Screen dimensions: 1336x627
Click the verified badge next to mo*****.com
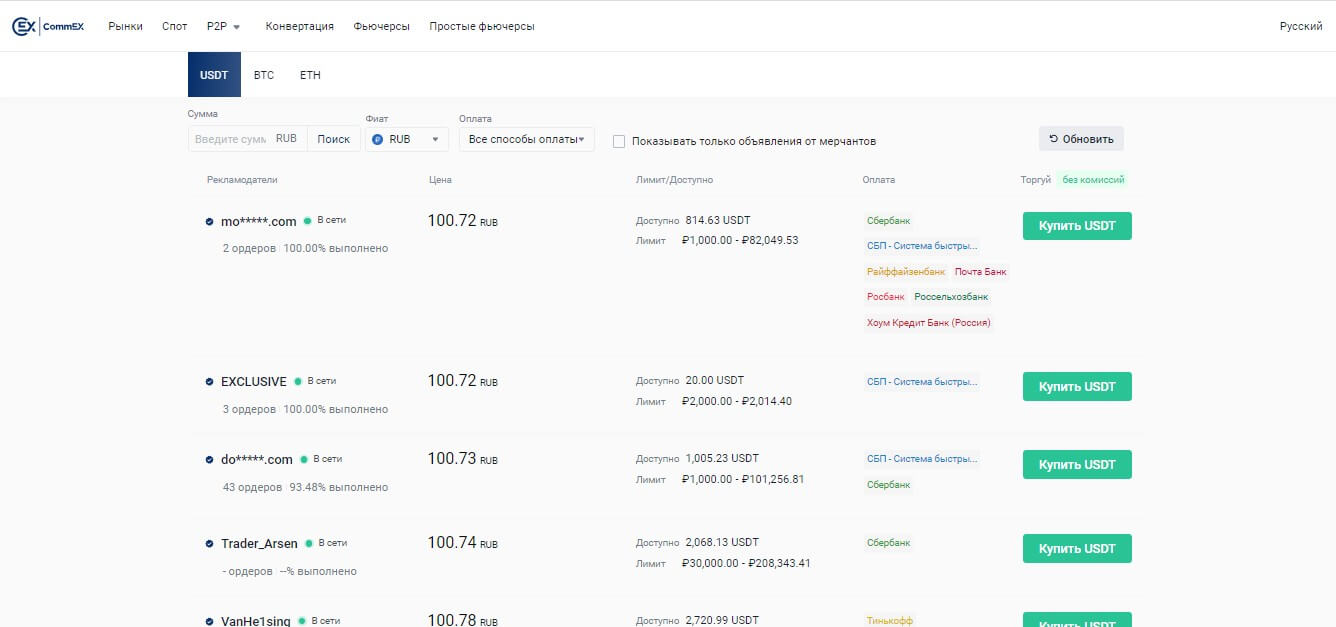coord(209,222)
